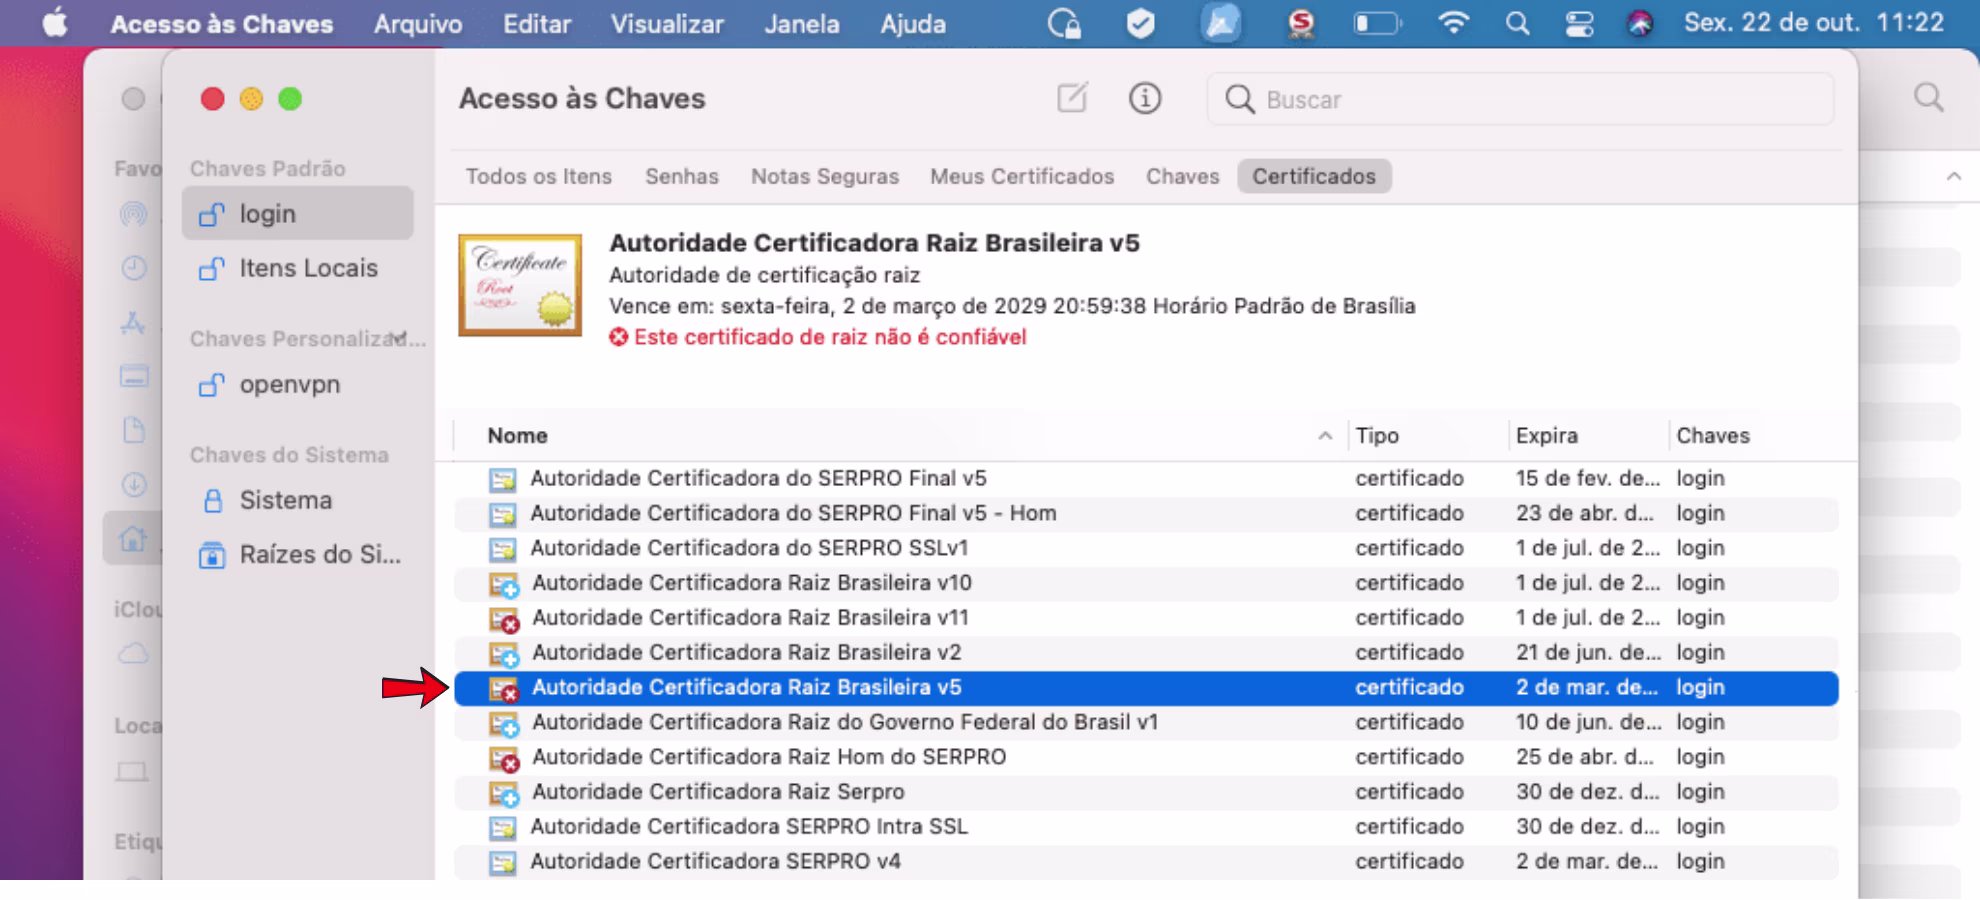Open the Apple menu
This screenshot has width=1980, height=900.
click(x=55, y=23)
